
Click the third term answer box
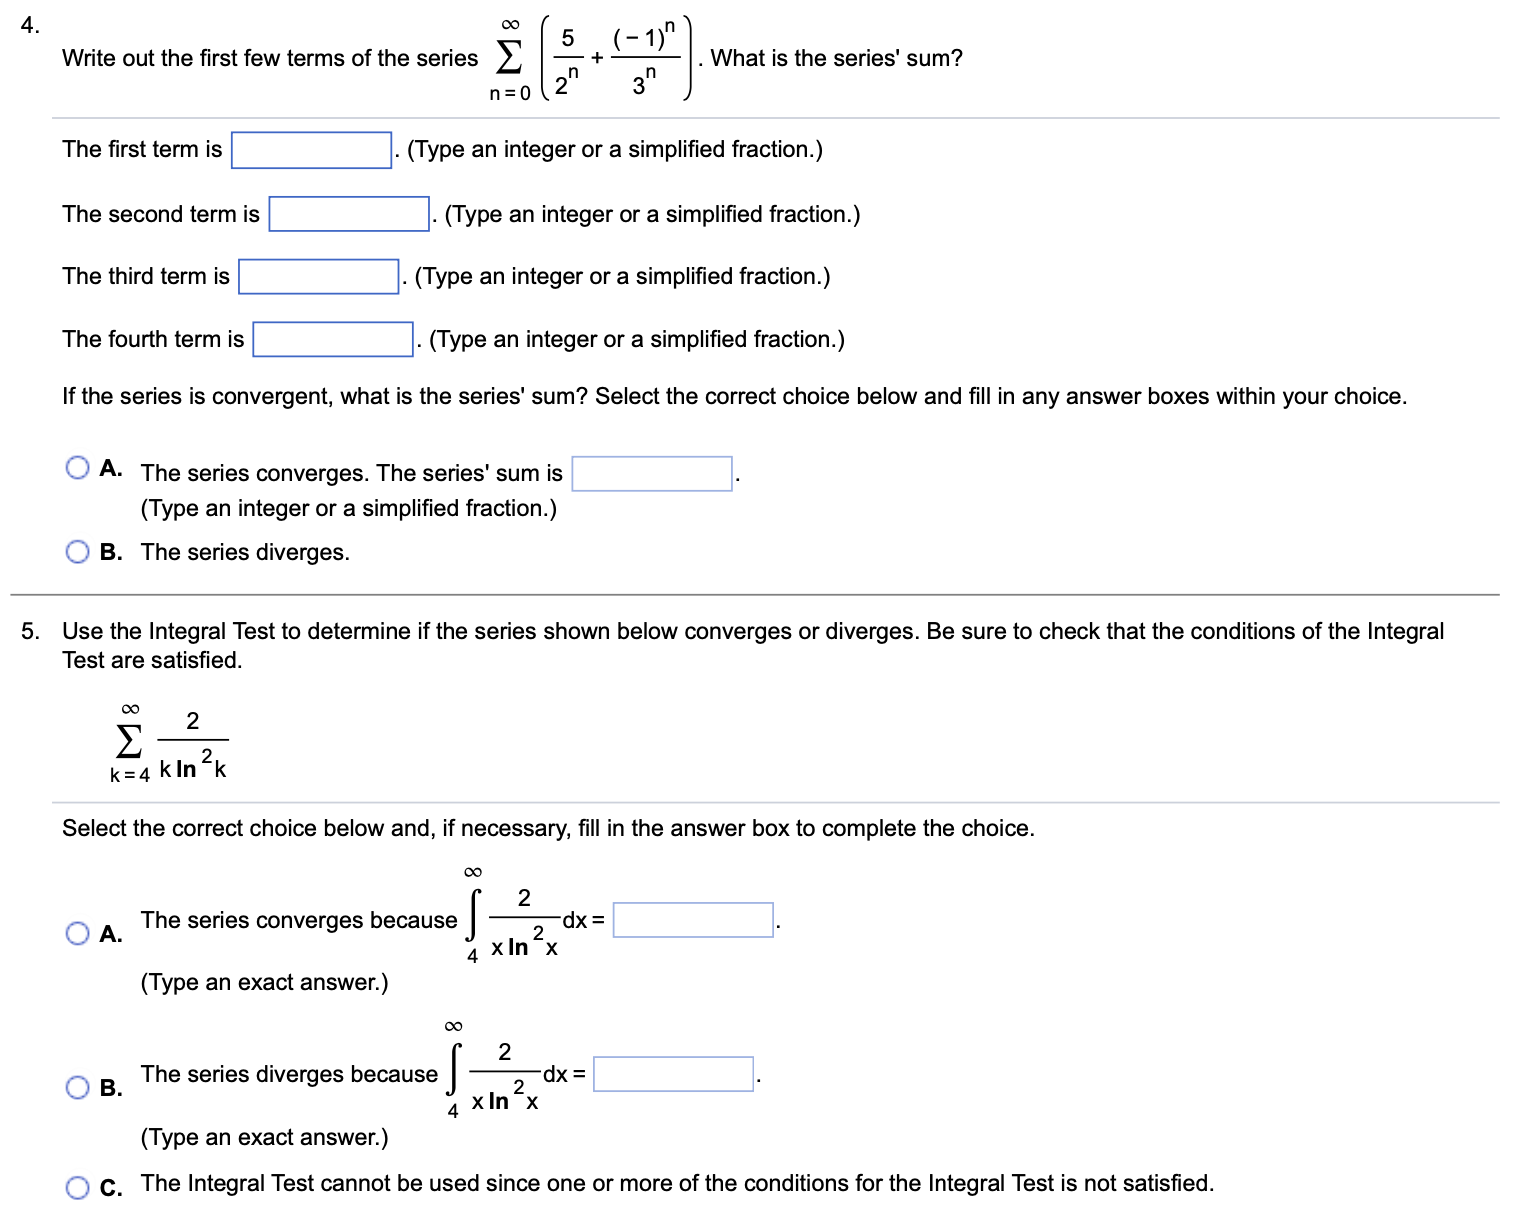(x=317, y=276)
